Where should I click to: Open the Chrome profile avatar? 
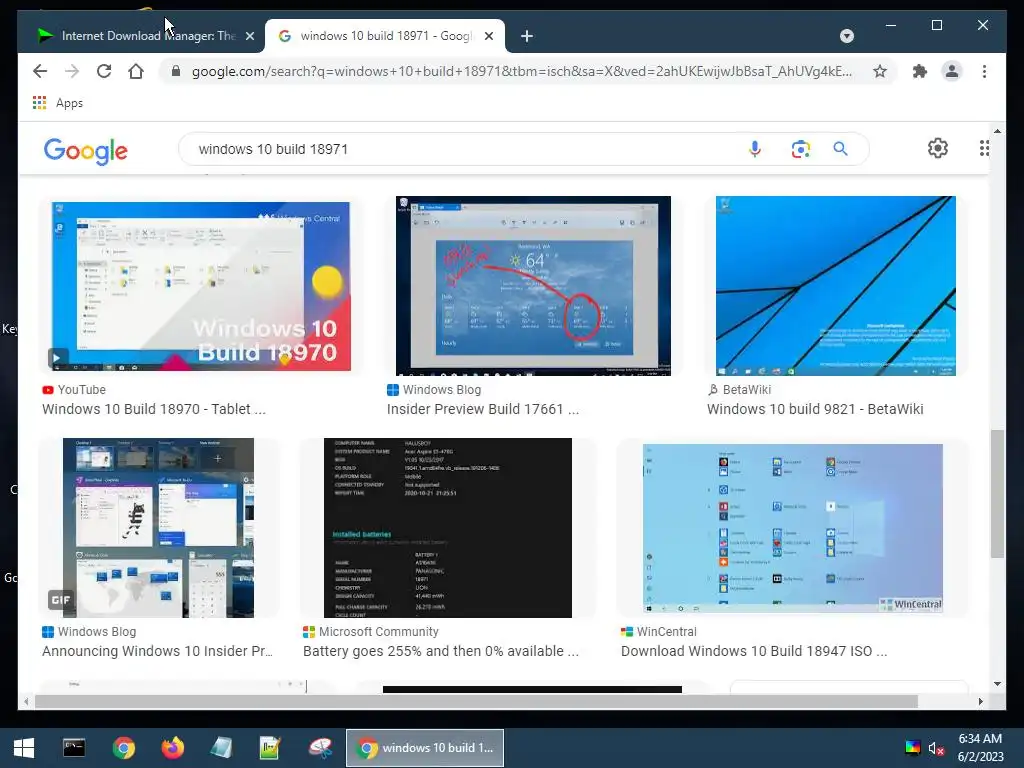pyautogui.click(x=952, y=71)
